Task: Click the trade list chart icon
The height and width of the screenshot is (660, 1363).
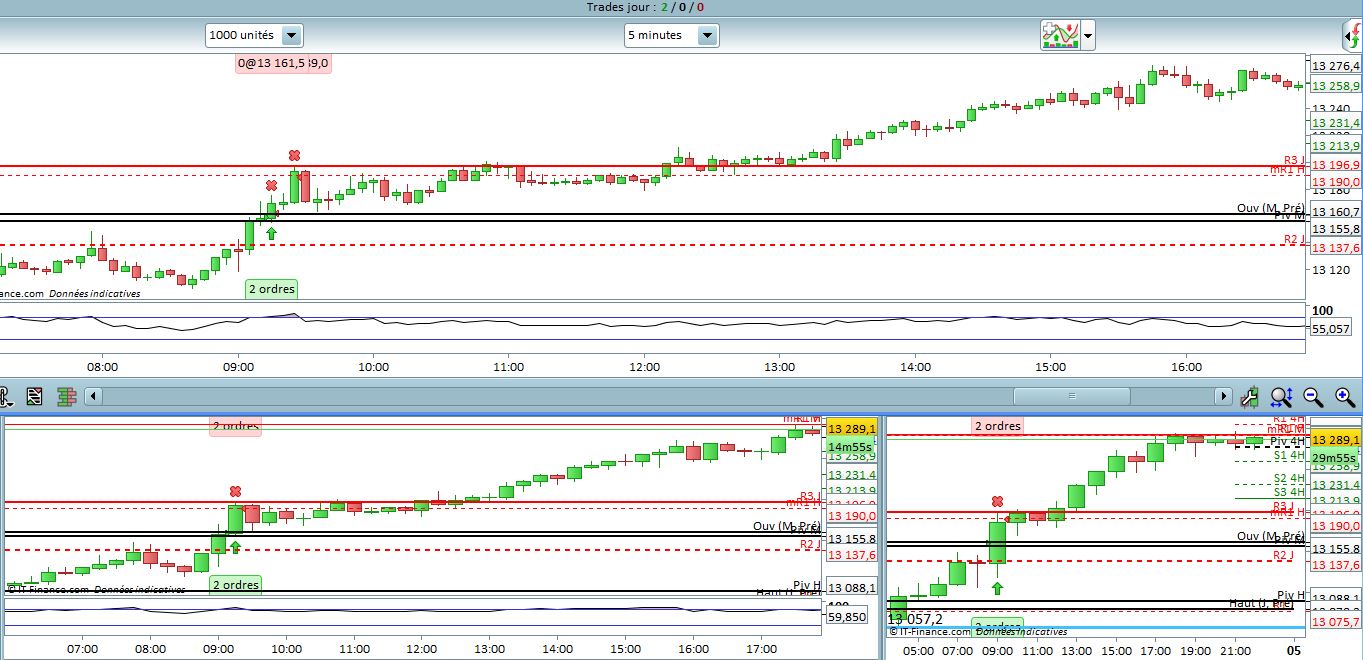Action: pos(35,396)
